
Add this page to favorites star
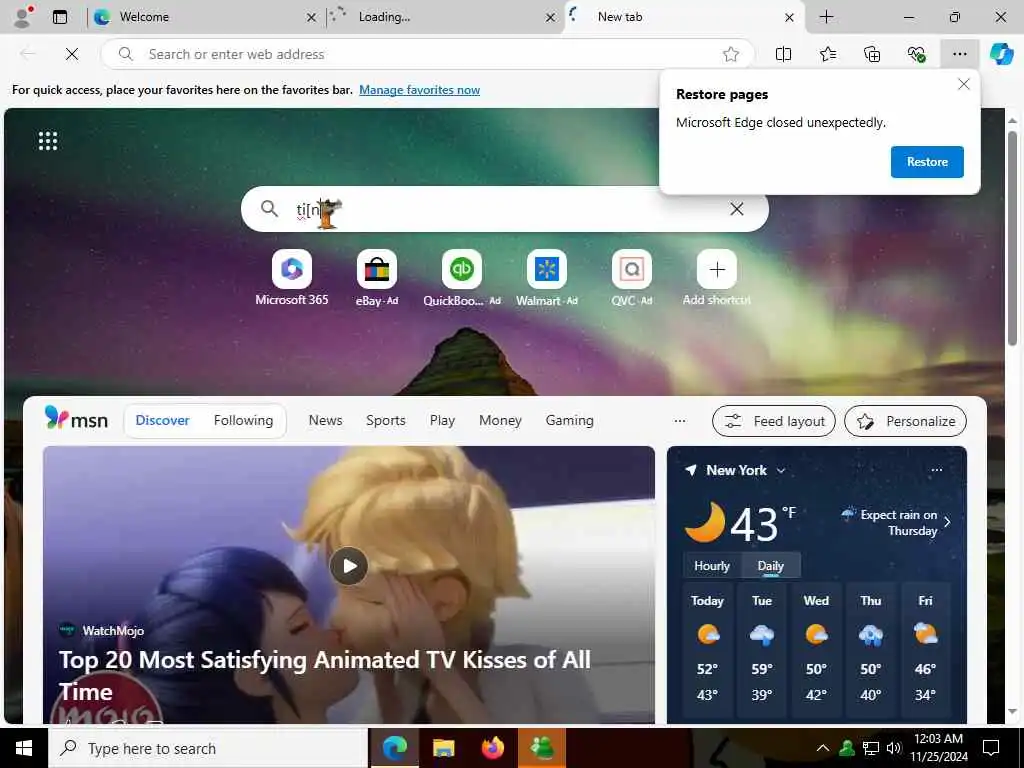tap(731, 54)
